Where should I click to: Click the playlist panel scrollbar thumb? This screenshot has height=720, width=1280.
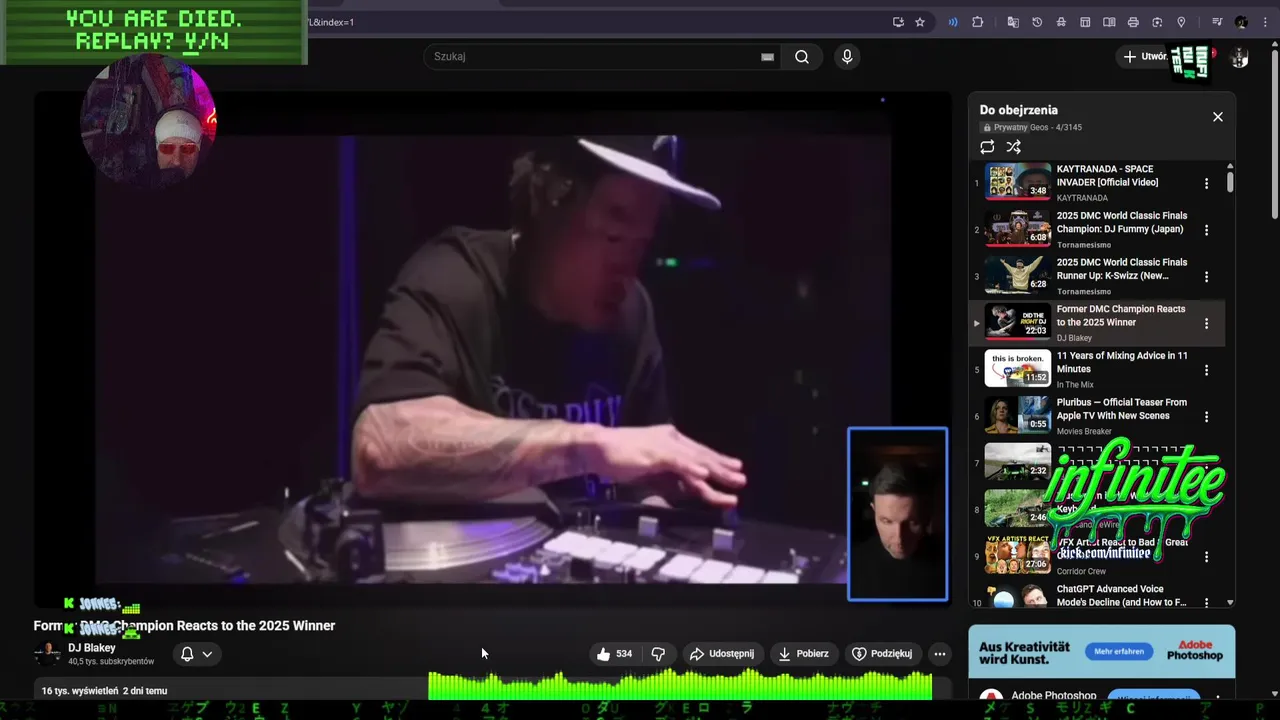tap(1230, 182)
